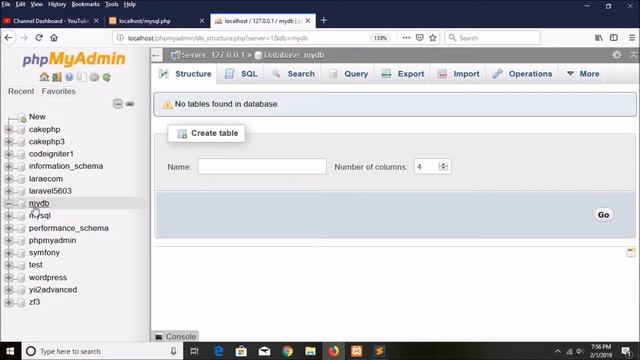
Task: Click the browser address bar
Action: 245,38
